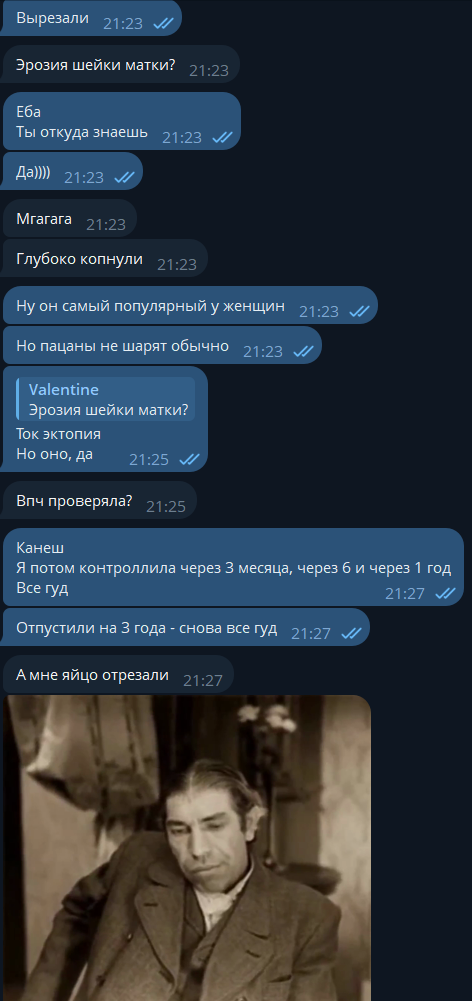Viewport: 472px width, 1001px height.
Task: Click the name Valentine in the quoted reply
Action: 64,389
